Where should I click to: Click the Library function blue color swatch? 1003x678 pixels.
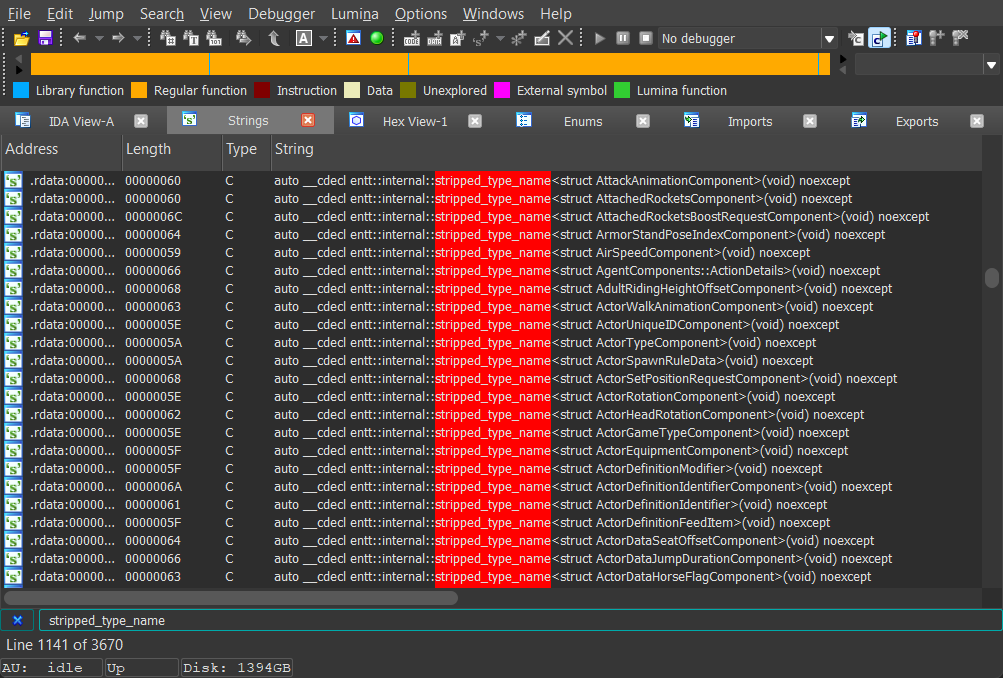click(21, 90)
